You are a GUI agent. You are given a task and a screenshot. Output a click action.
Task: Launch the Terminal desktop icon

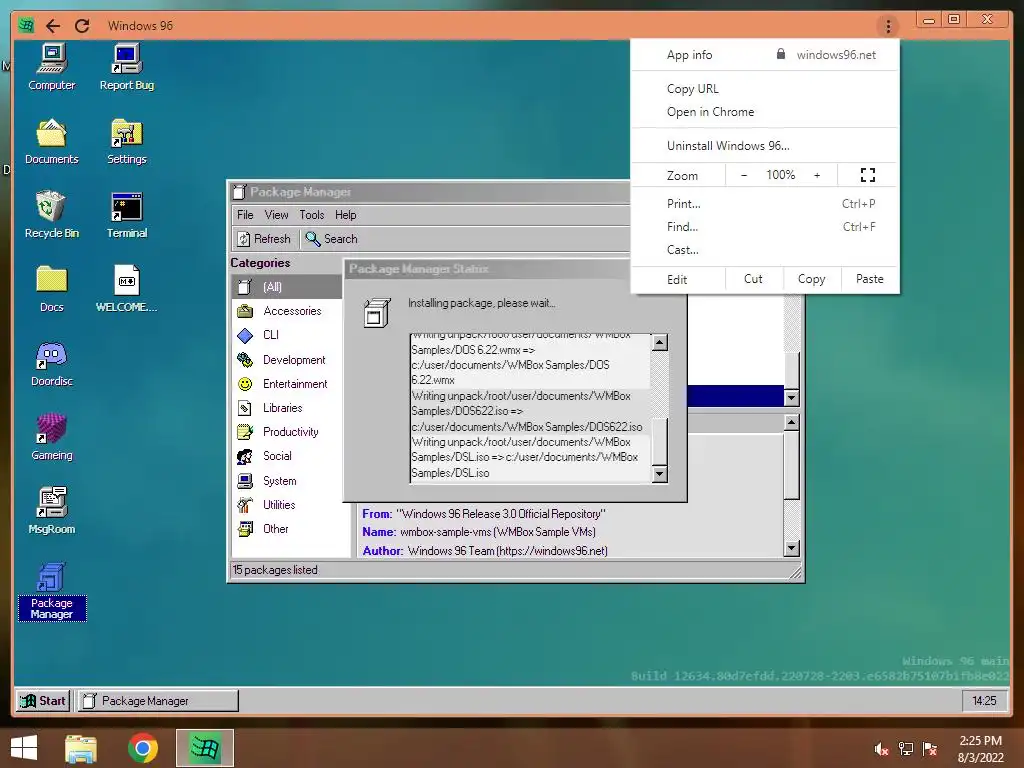point(127,215)
